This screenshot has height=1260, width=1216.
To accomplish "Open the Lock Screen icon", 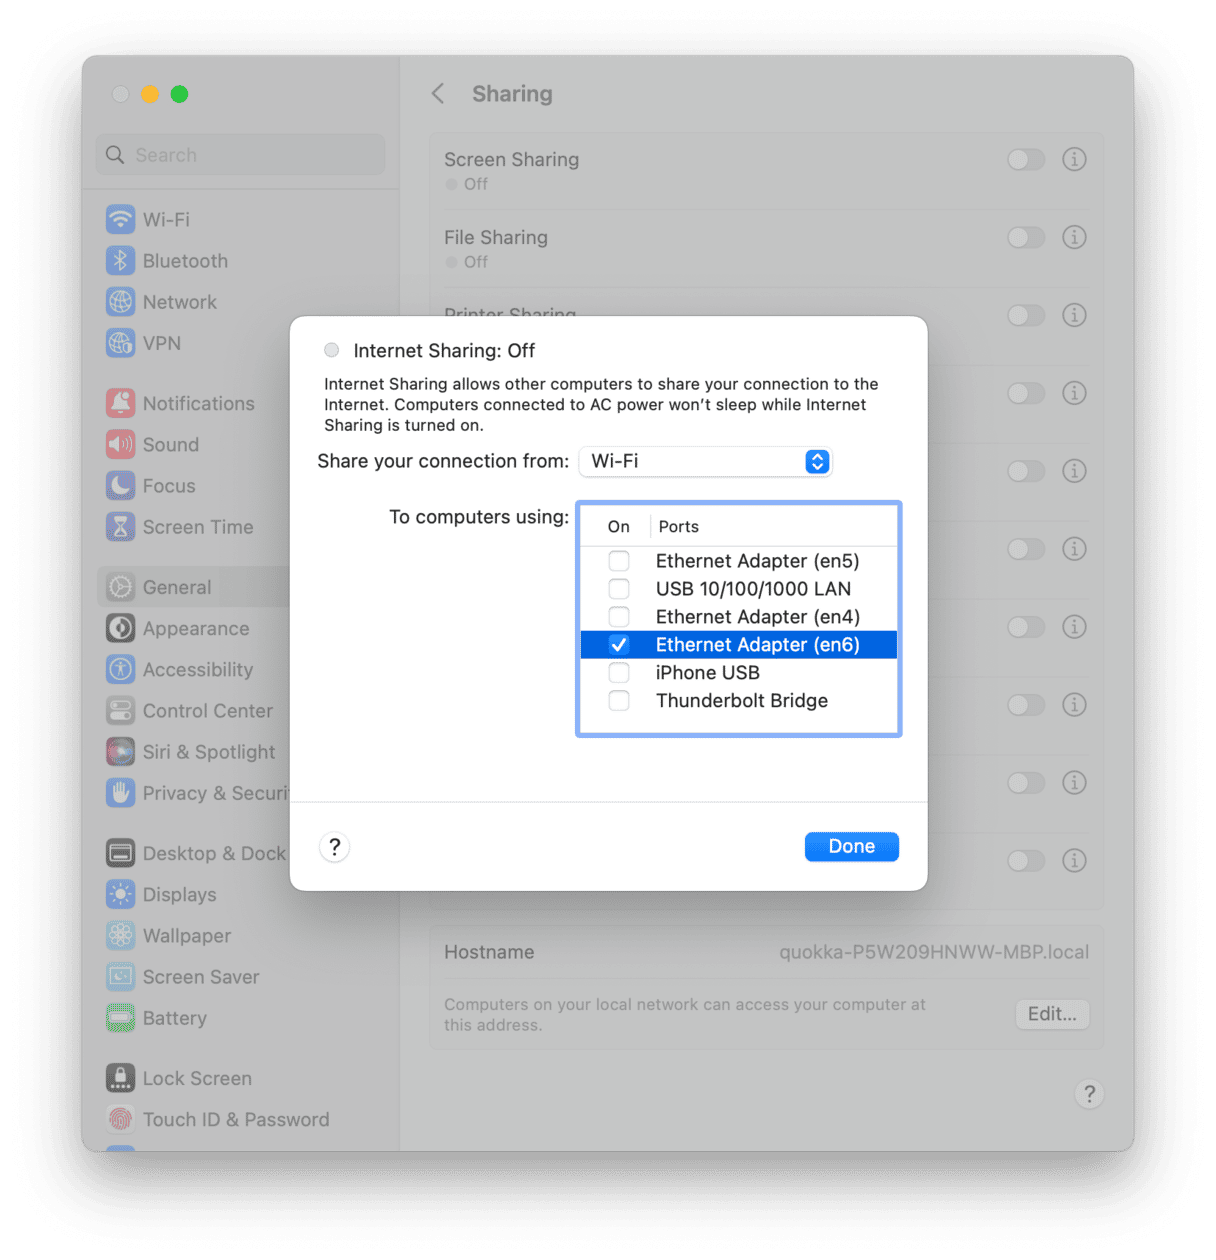I will [x=120, y=1078].
